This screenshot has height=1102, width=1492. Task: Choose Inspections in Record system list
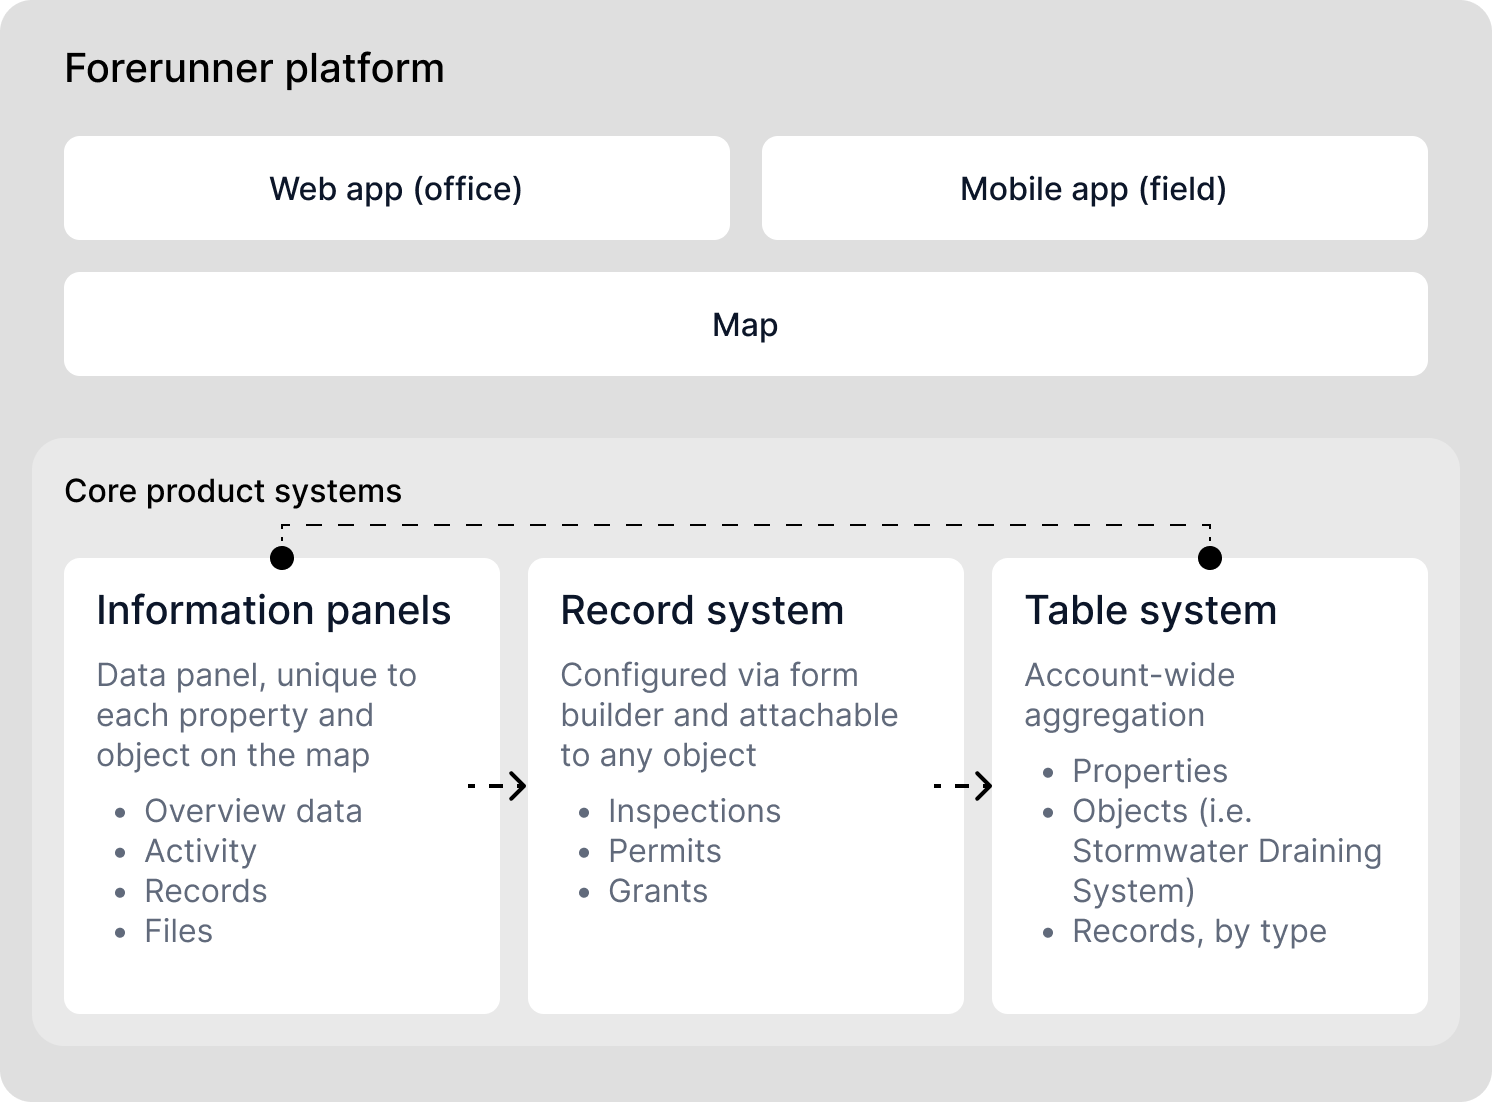694,811
